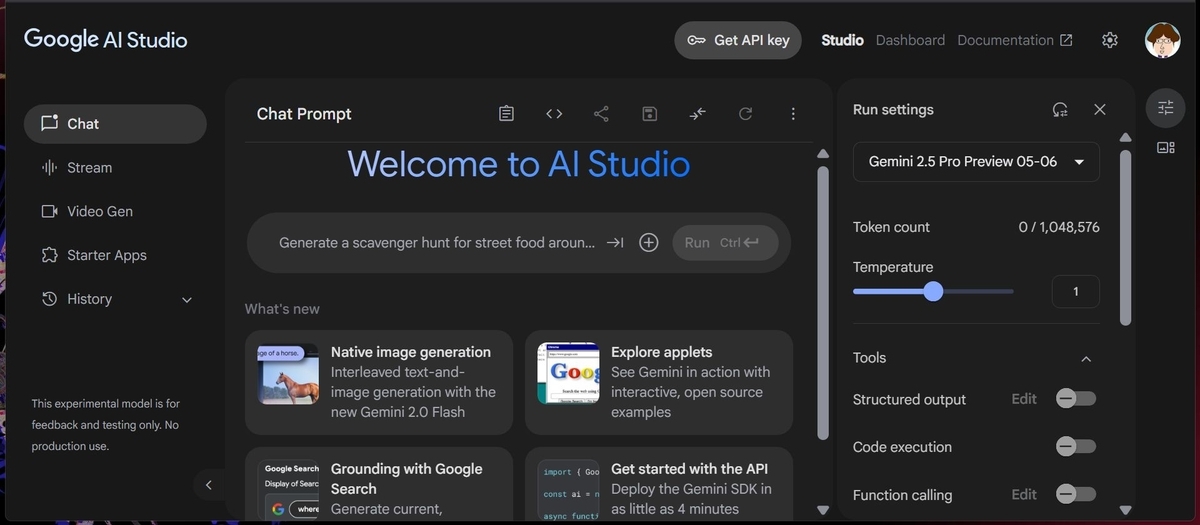This screenshot has height=525, width=1200.
Task: Close the Run settings panel
Action: coord(1100,110)
